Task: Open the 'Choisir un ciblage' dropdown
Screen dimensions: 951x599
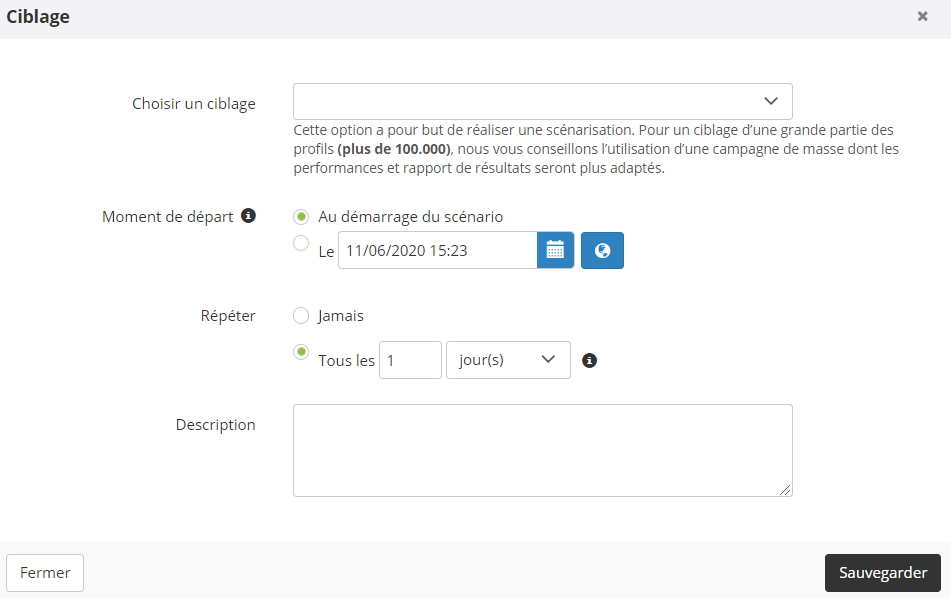Action: [542, 102]
